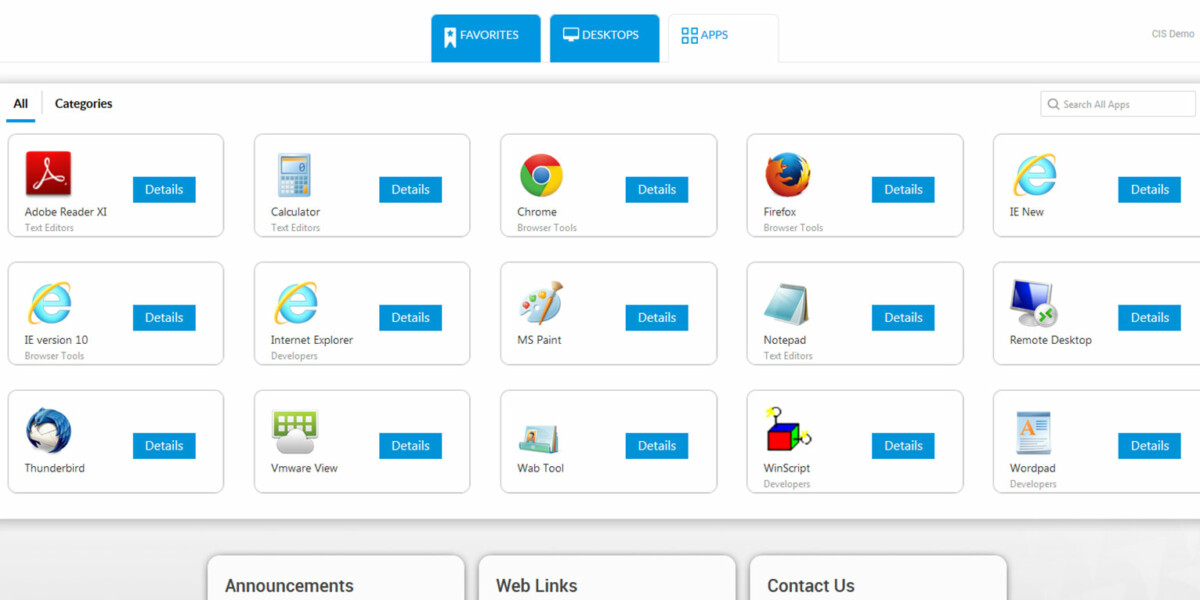1200x600 pixels.
Task: Show Details for Thunderbird
Action: pos(164,446)
